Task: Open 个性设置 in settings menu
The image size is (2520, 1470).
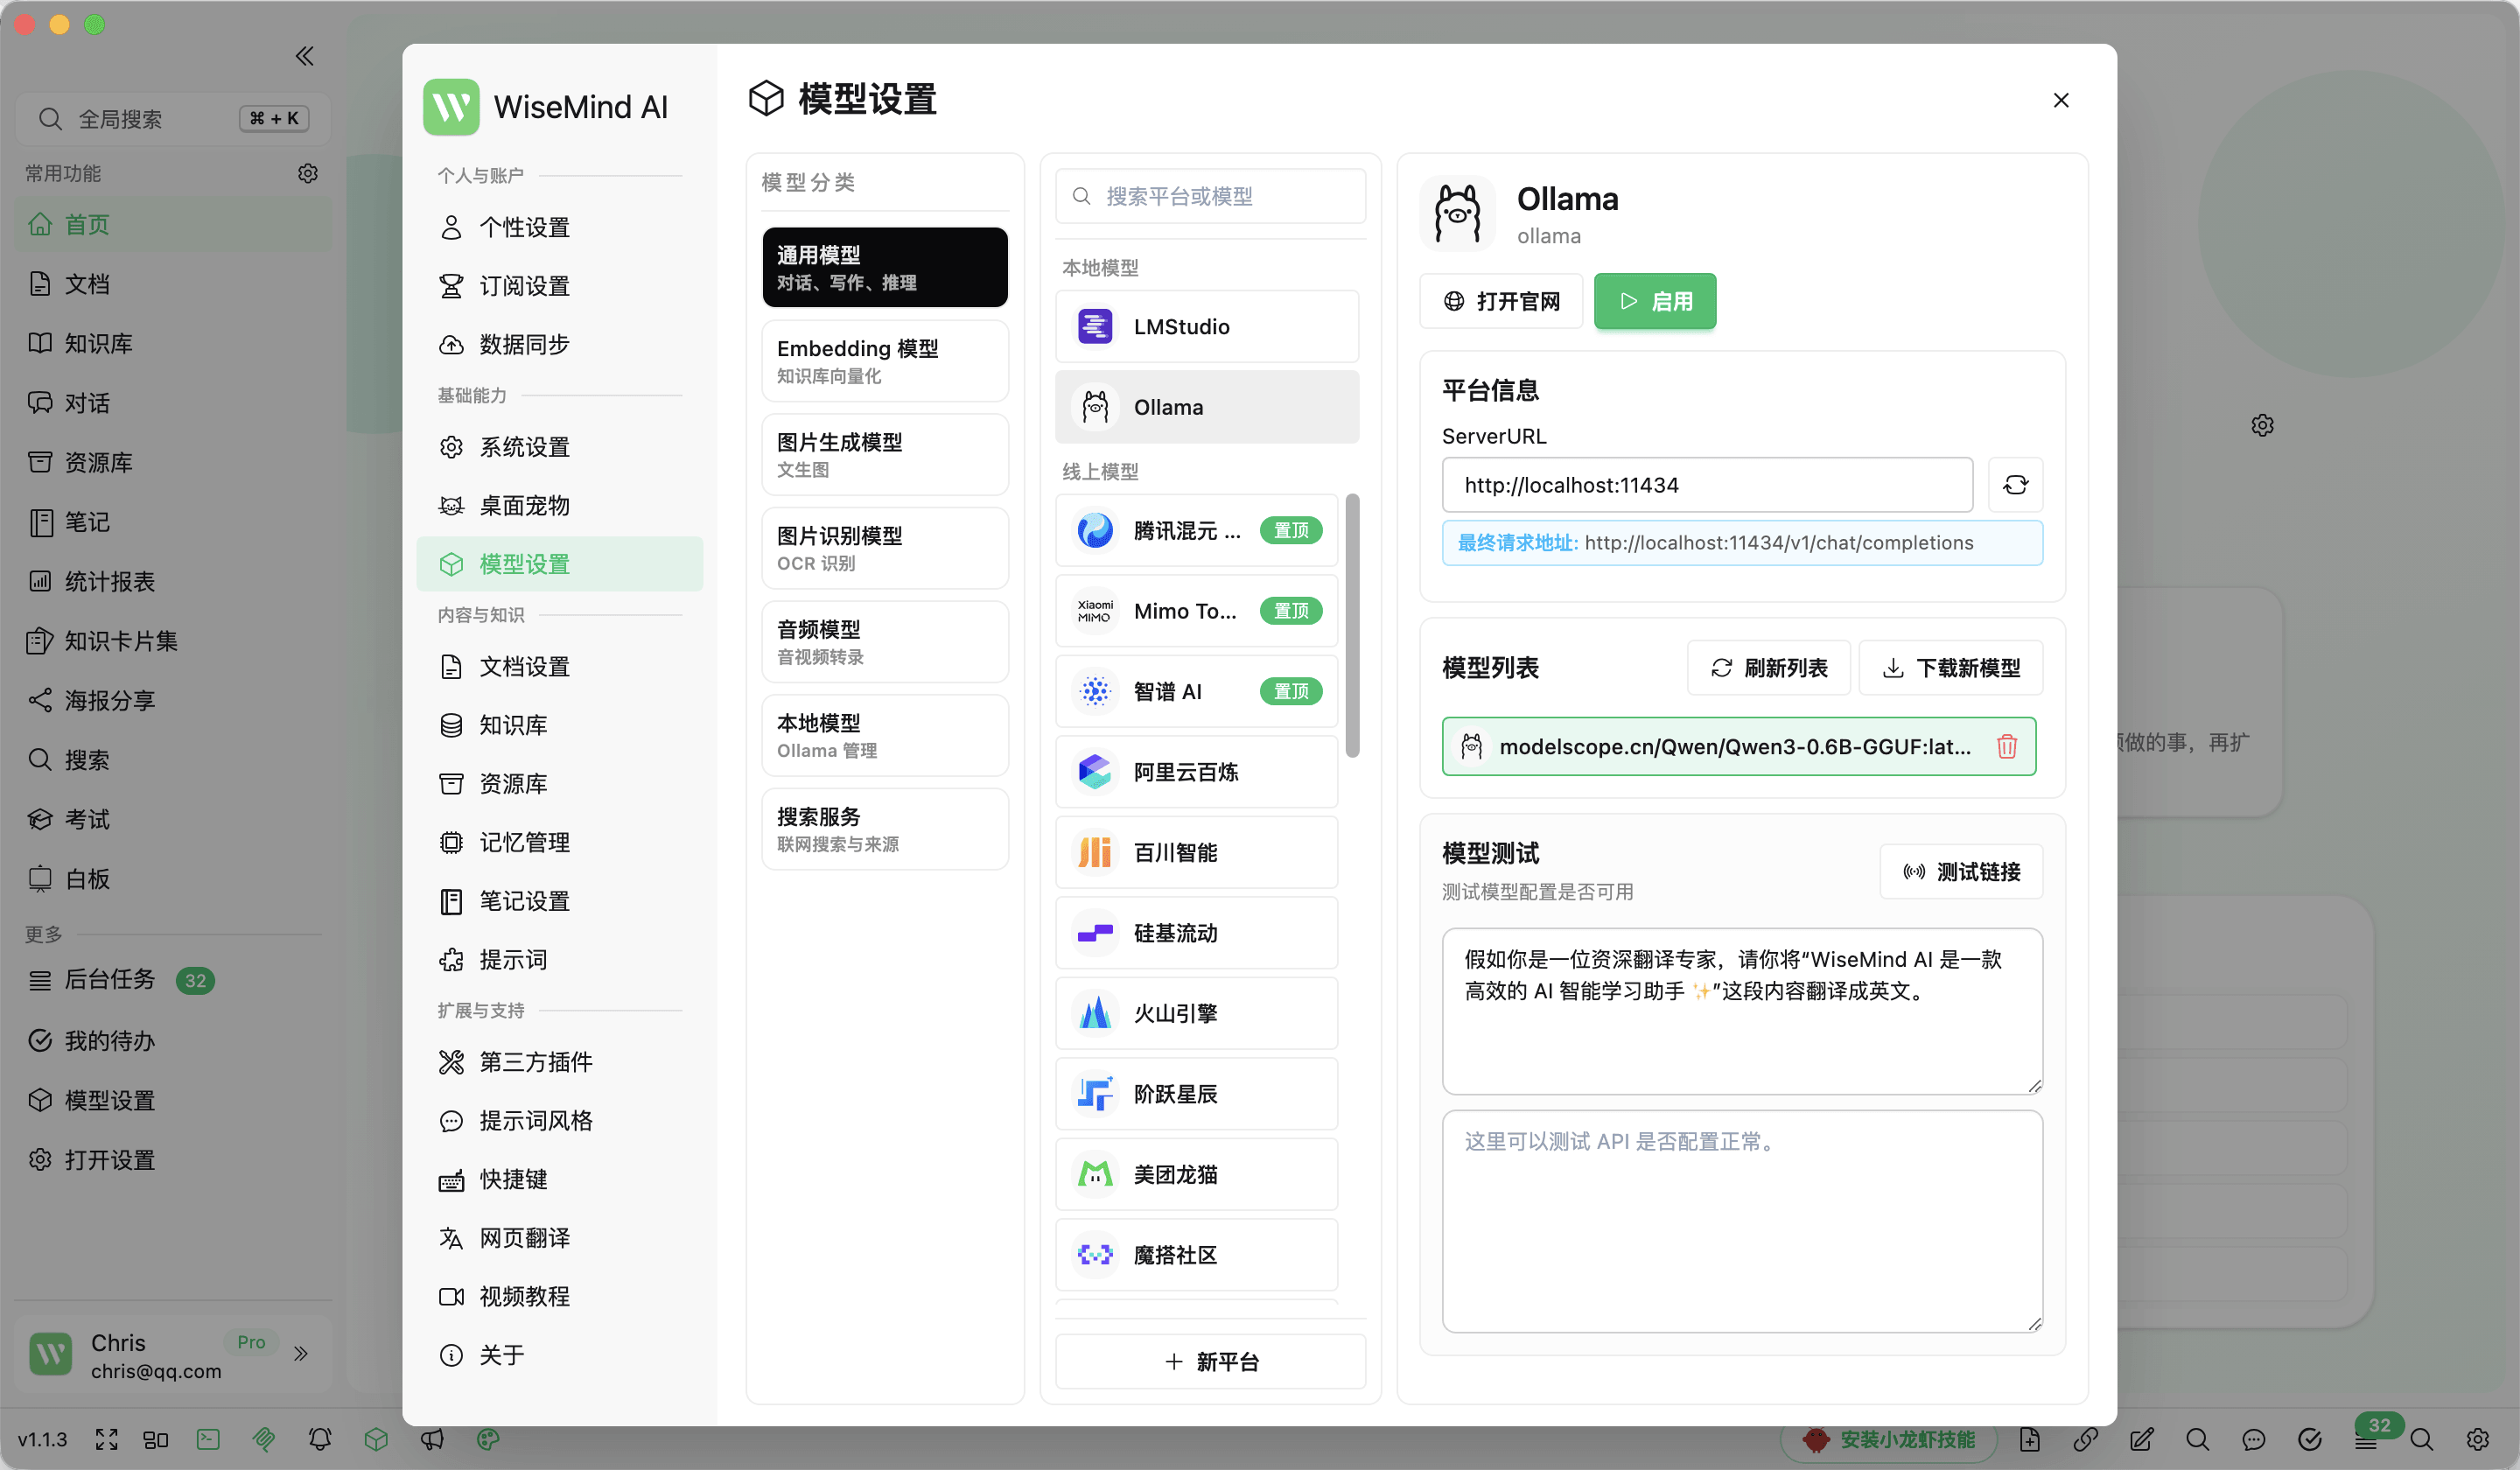Action: coord(560,227)
